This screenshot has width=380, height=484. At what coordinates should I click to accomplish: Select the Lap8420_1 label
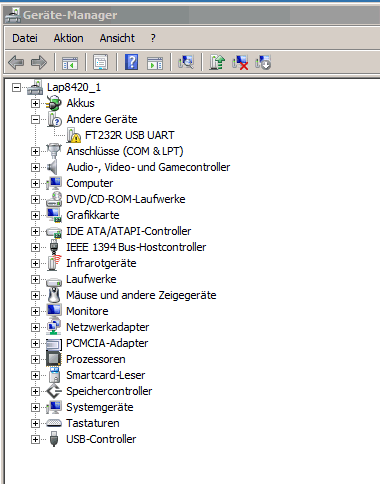(74, 87)
